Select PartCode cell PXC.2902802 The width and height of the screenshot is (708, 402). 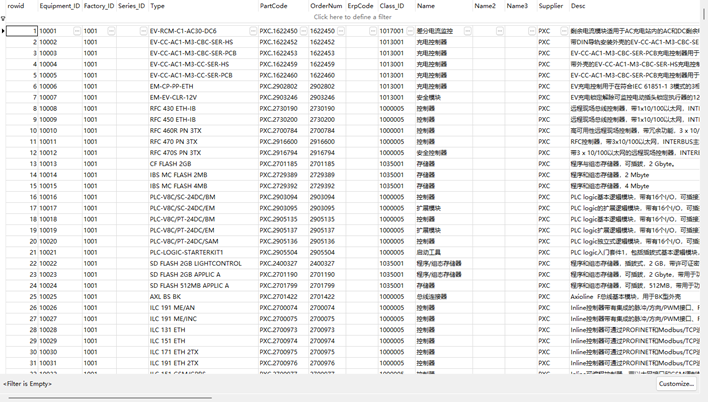[x=283, y=86]
